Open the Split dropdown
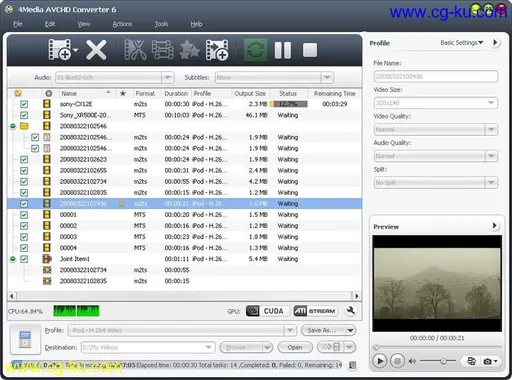Viewport: 512px width, 380px height. (x=491, y=182)
